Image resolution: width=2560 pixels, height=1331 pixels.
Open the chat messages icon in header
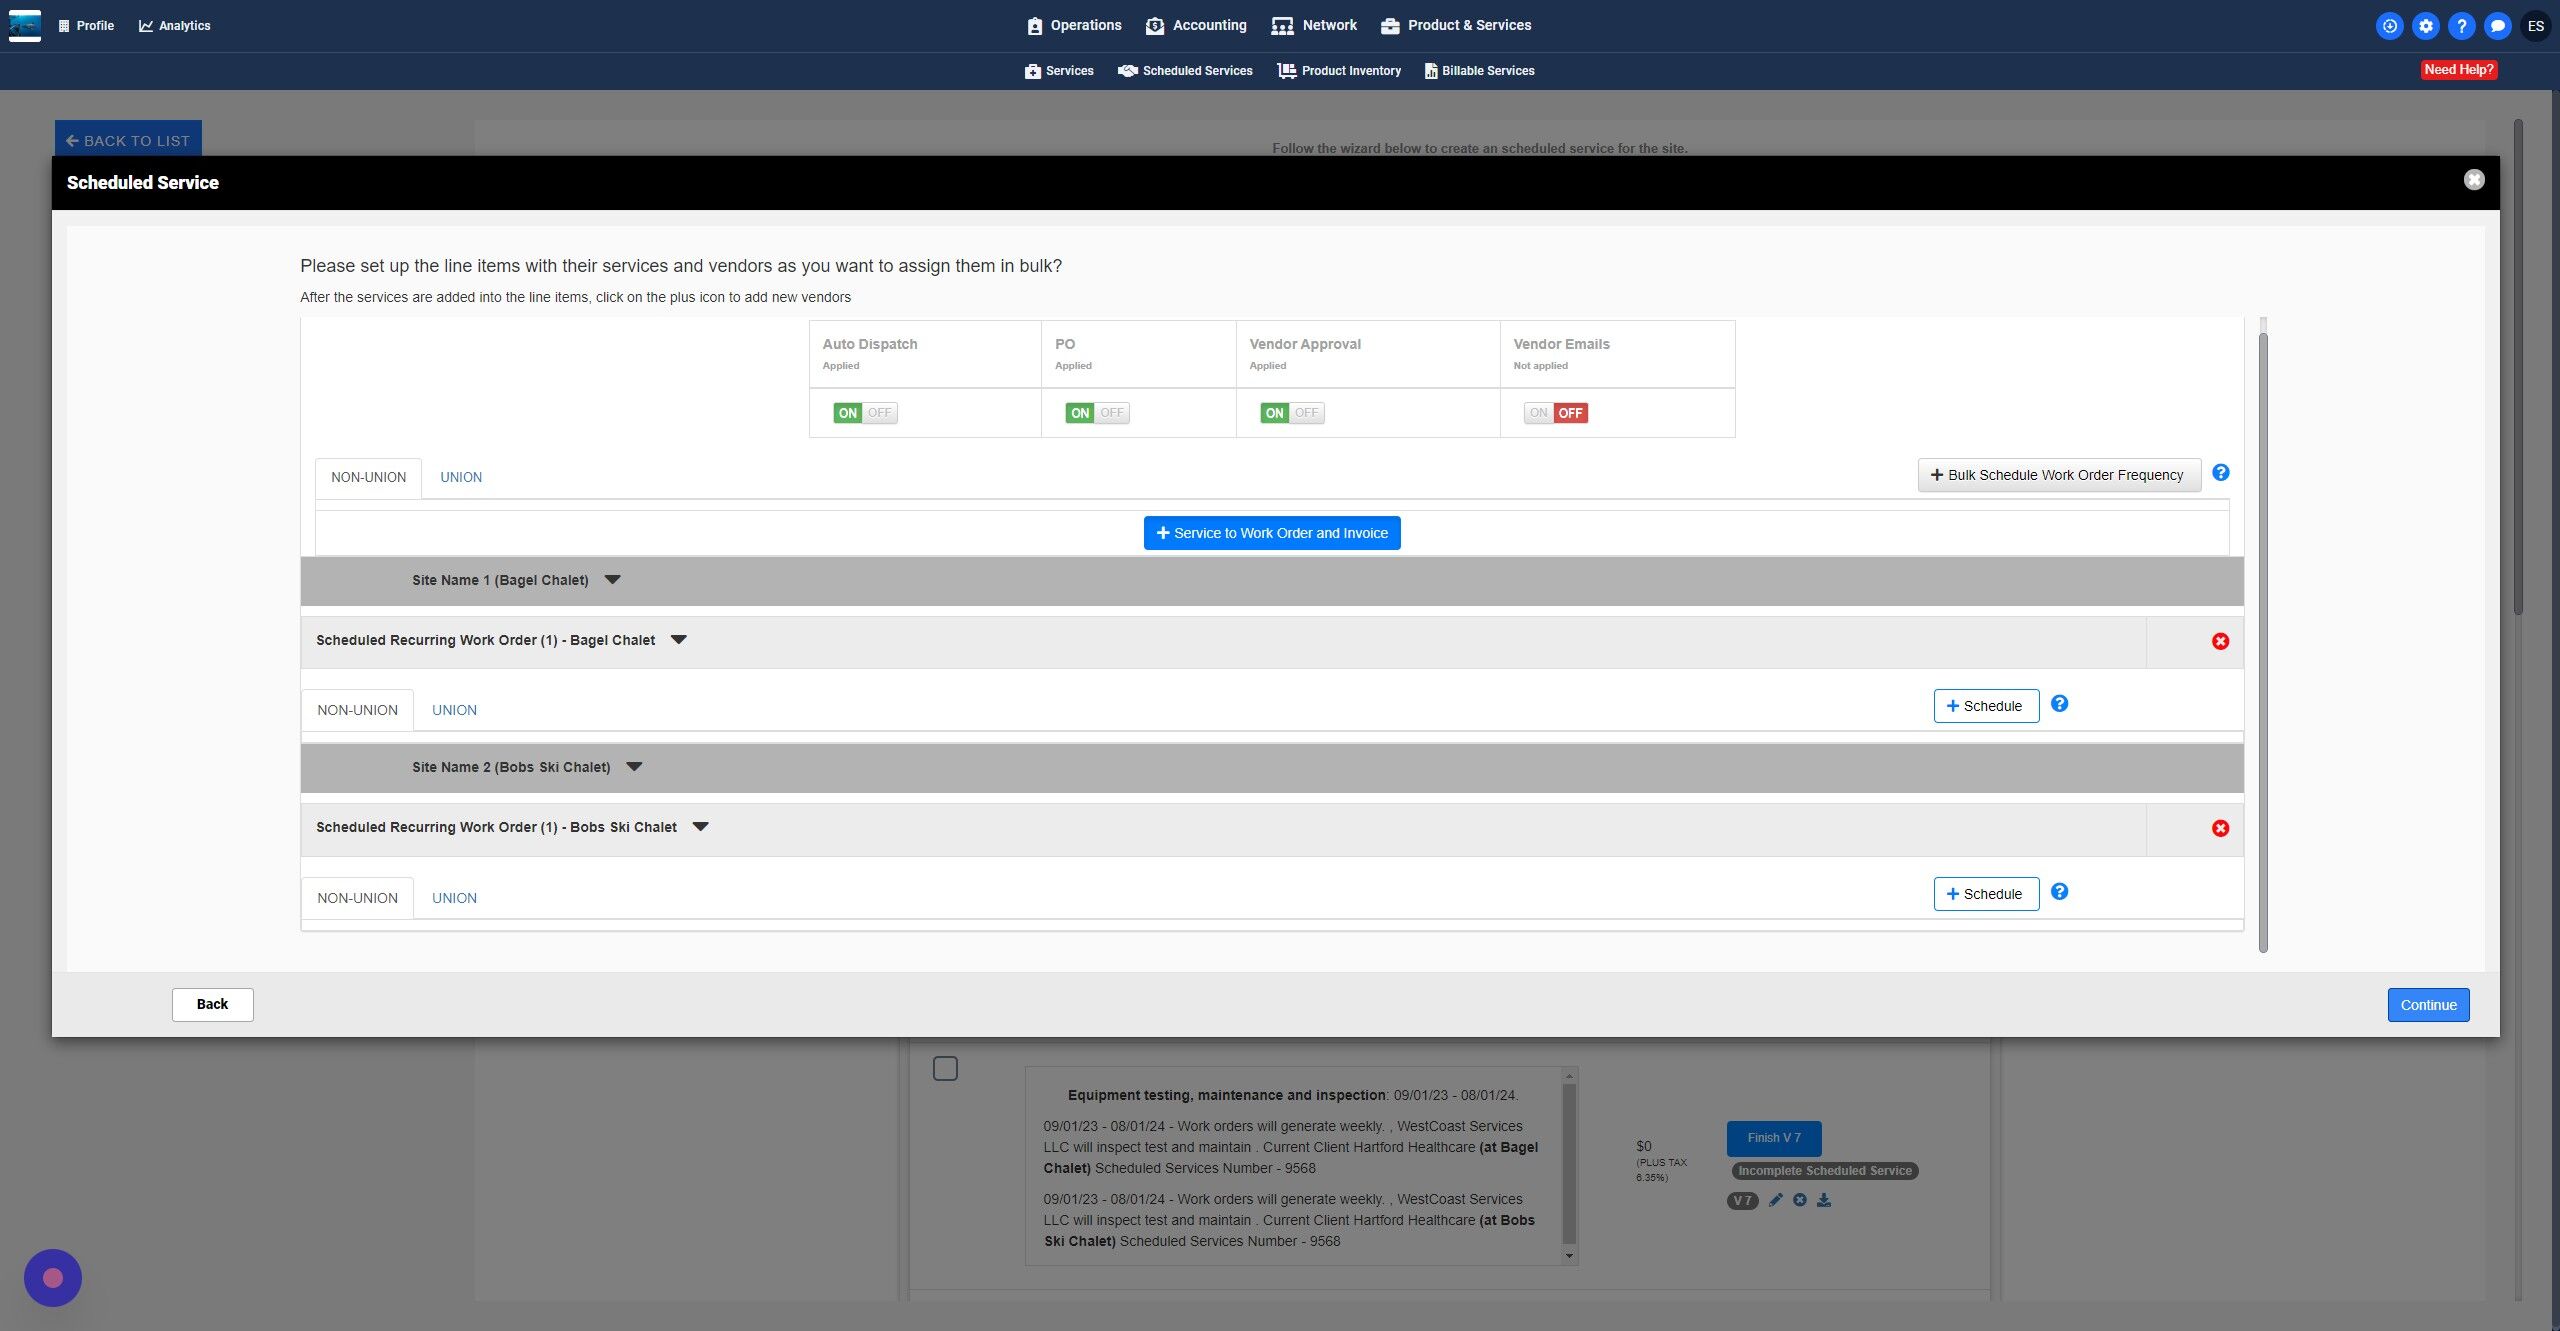[x=2497, y=26]
